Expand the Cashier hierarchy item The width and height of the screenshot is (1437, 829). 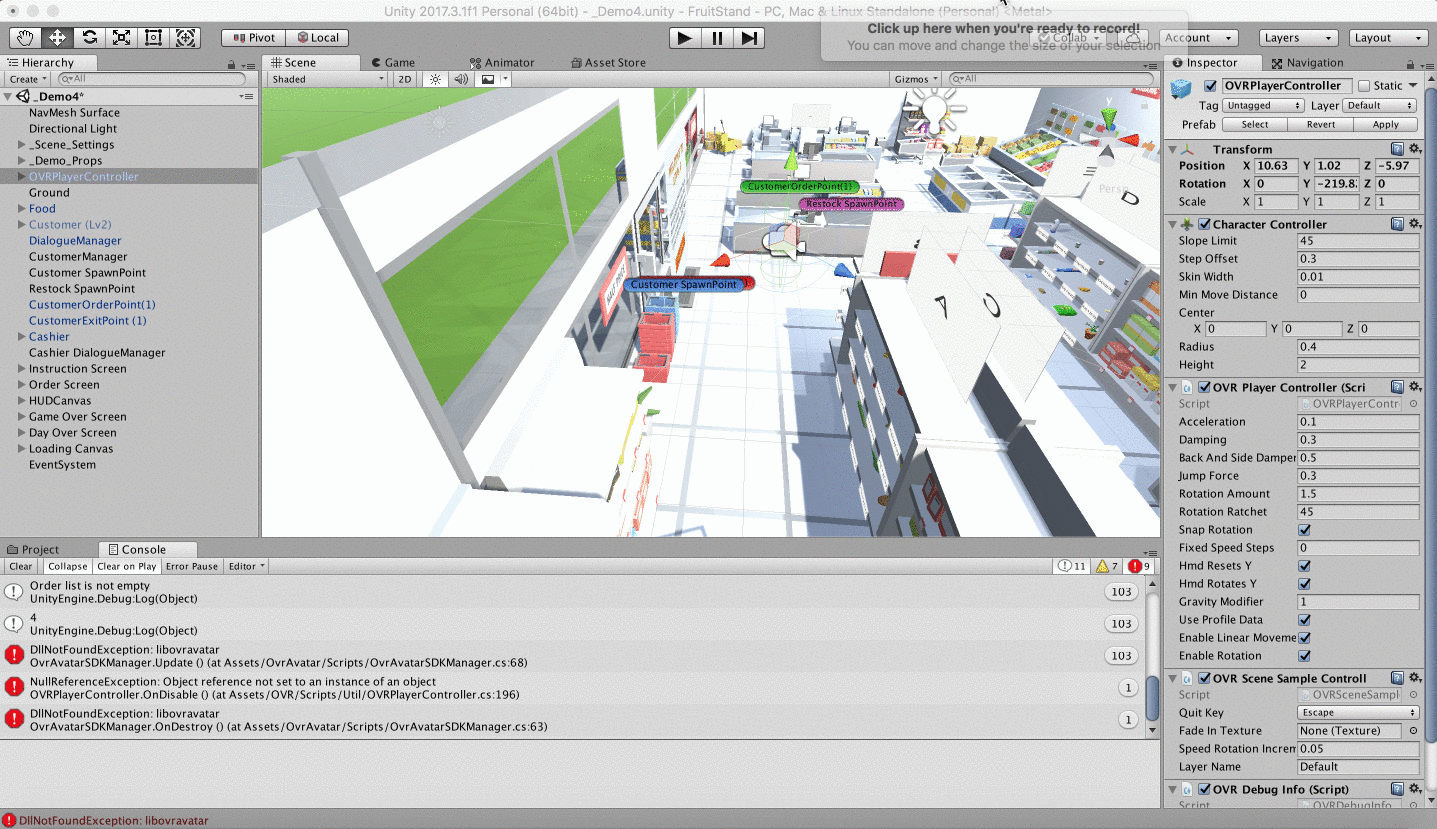pyautogui.click(x=22, y=337)
